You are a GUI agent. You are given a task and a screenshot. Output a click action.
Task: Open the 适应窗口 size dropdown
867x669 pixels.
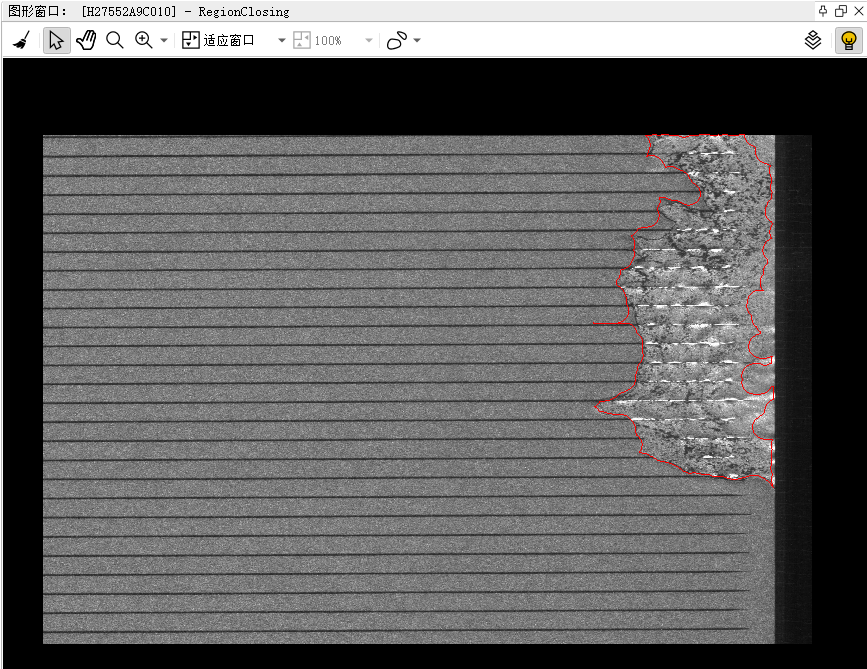(x=282, y=41)
